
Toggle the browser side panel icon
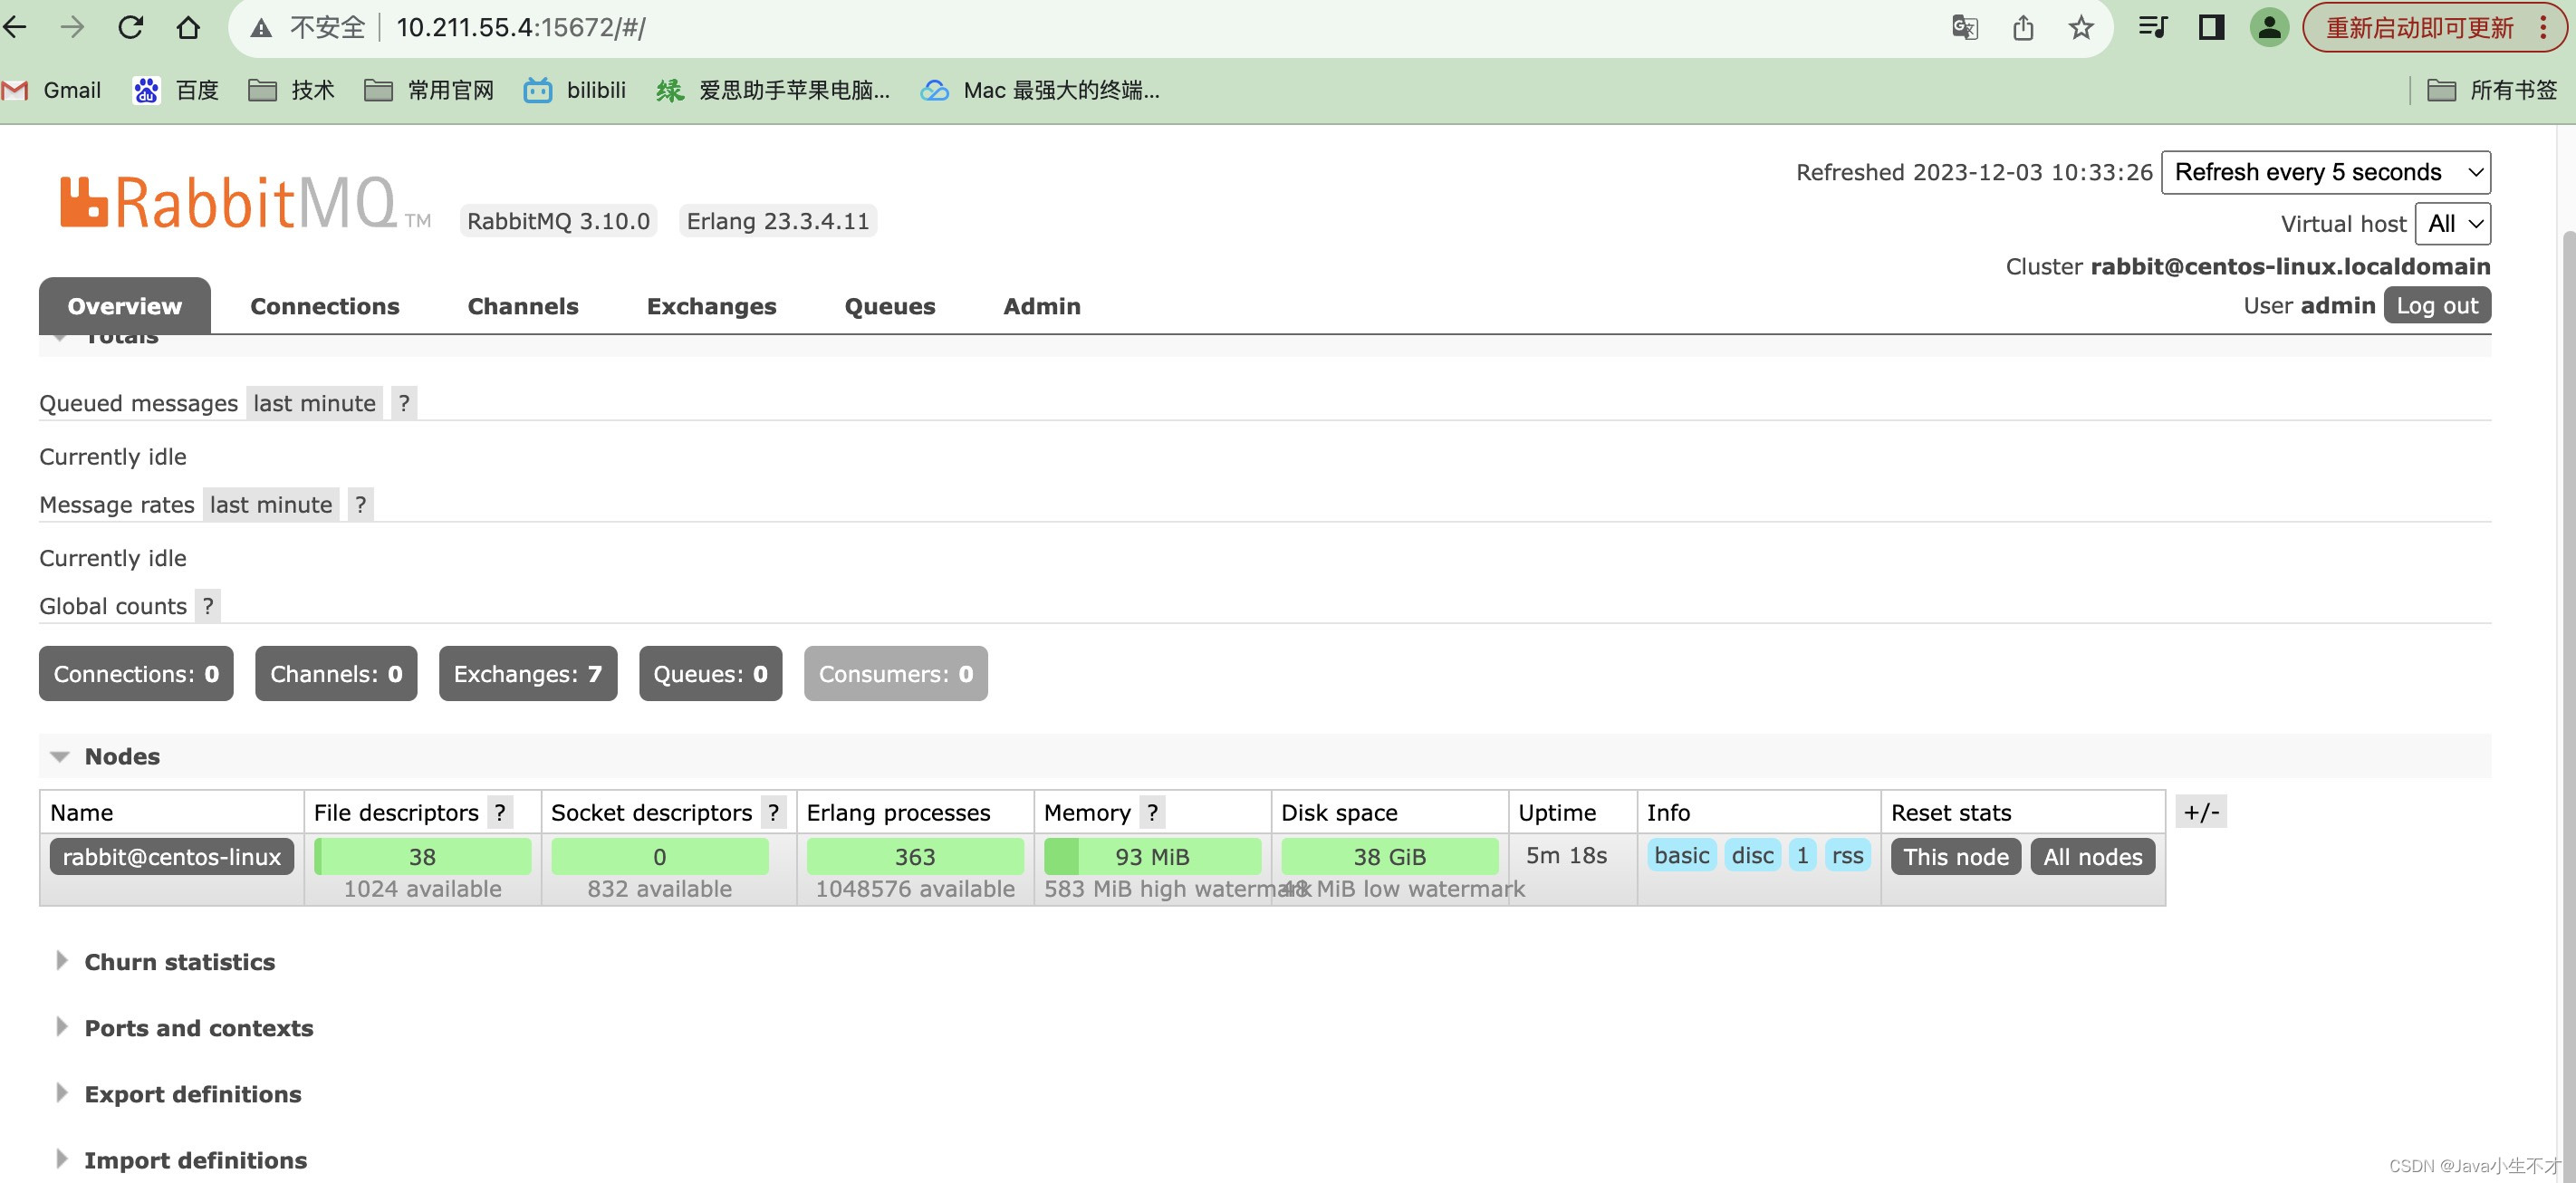pos(2211,27)
